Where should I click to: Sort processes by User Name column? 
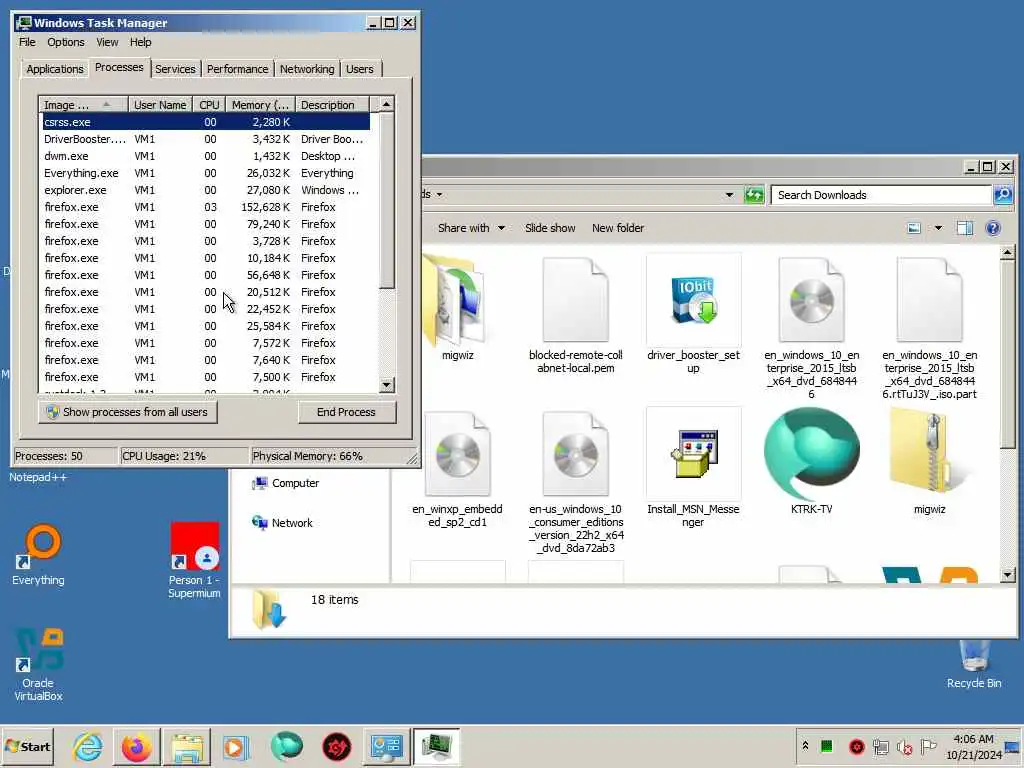(160, 105)
